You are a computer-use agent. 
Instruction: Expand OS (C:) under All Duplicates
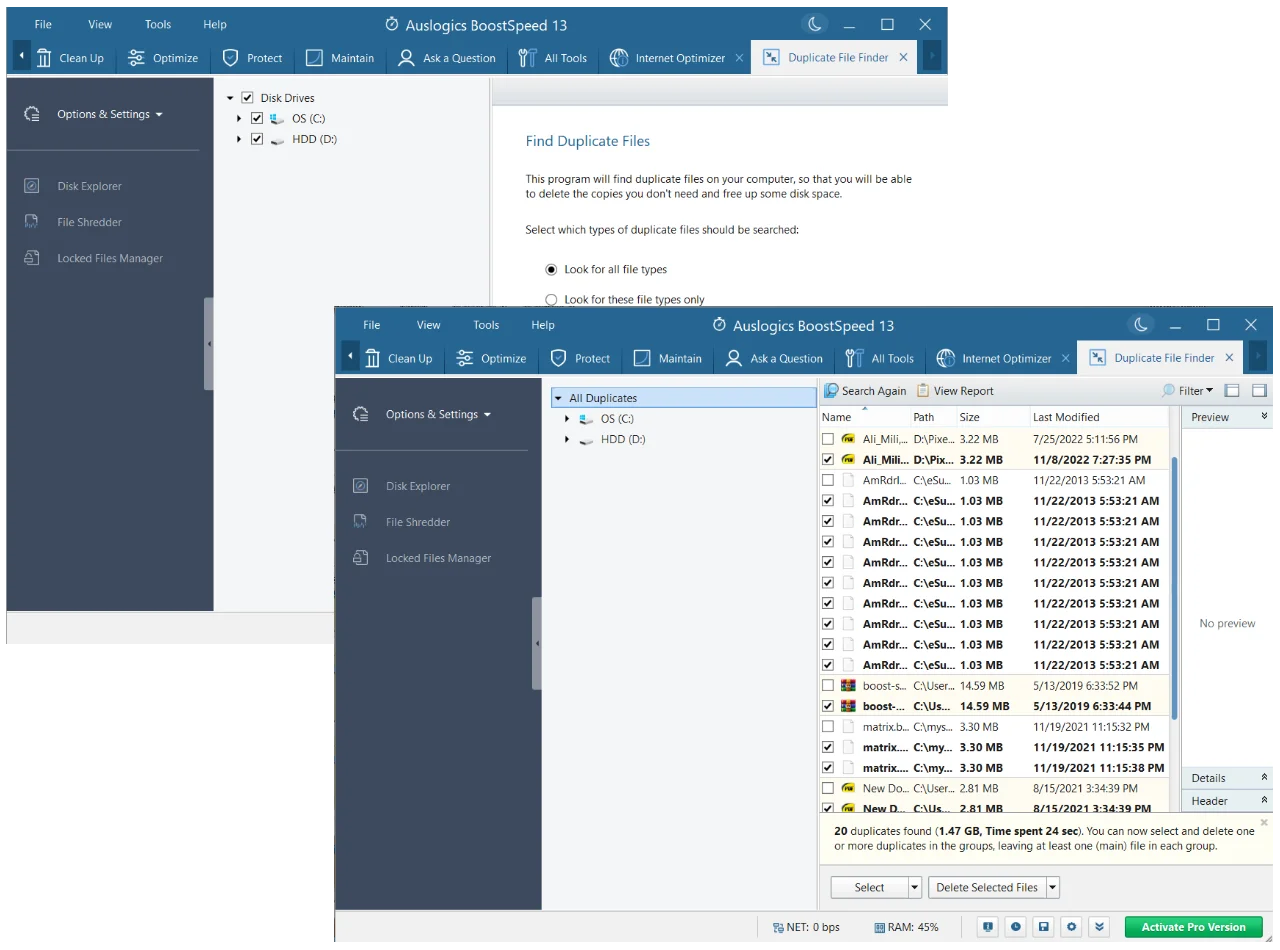pos(567,419)
